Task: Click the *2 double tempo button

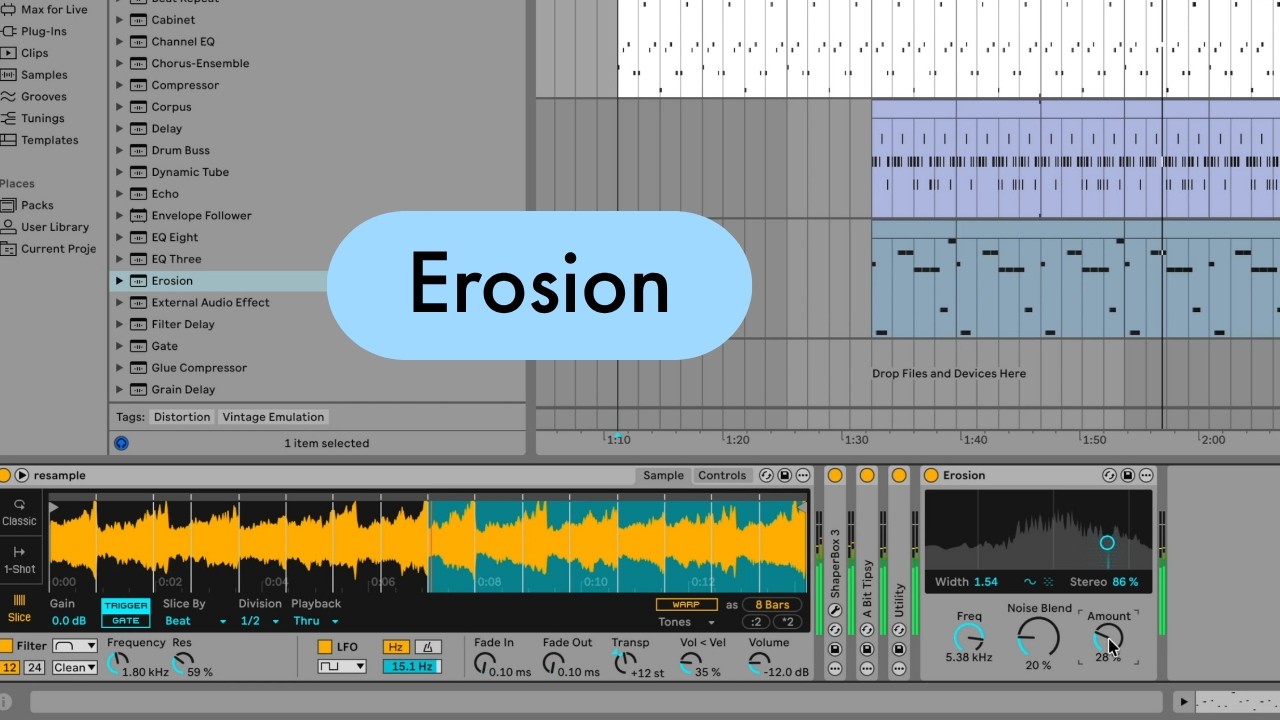Action: (787, 622)
